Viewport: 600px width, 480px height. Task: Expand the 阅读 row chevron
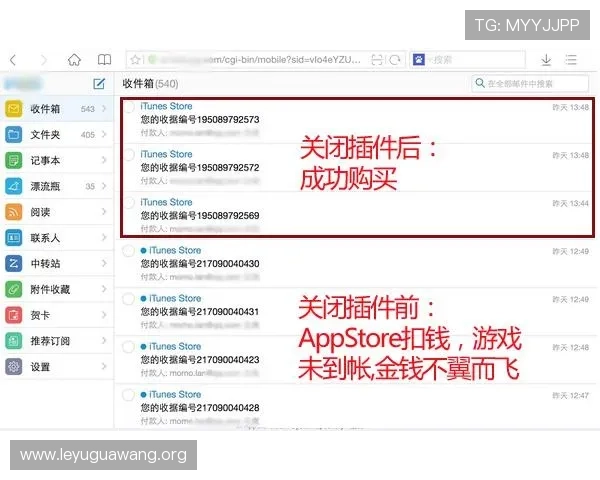pos(104,212)
